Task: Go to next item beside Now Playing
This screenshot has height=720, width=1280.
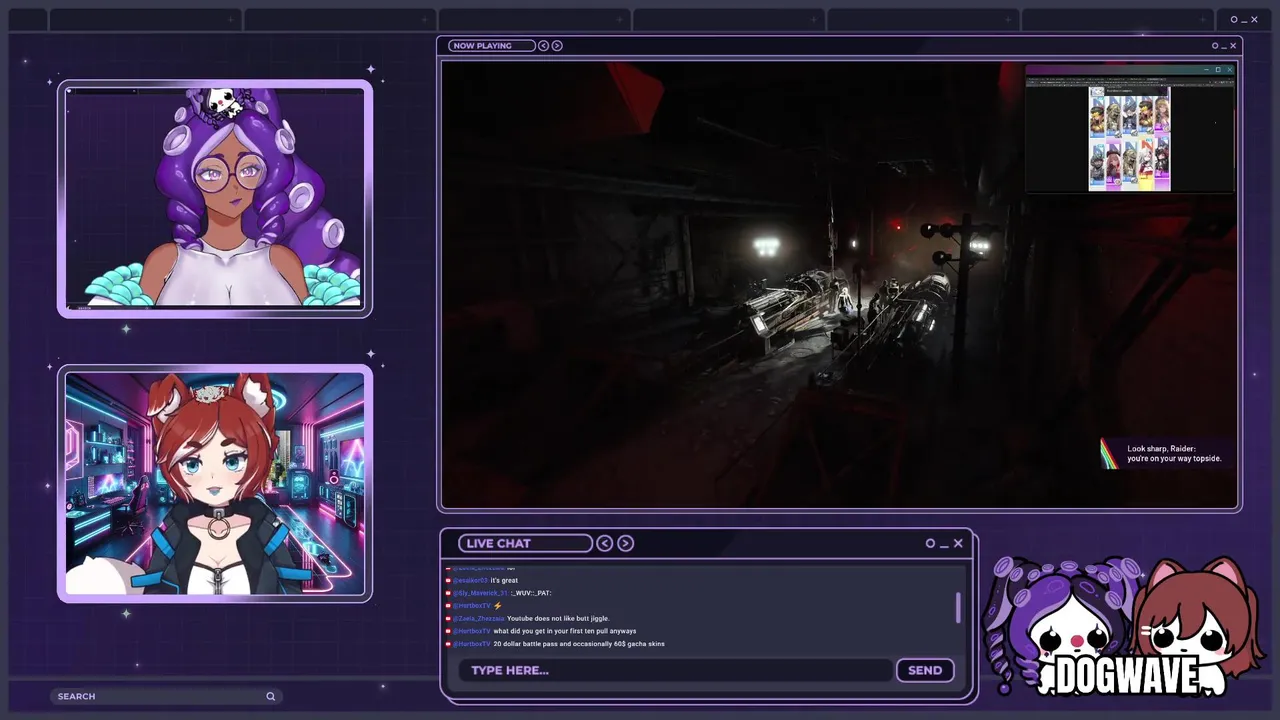Action: pyautogui.click(x=557, y=45)
